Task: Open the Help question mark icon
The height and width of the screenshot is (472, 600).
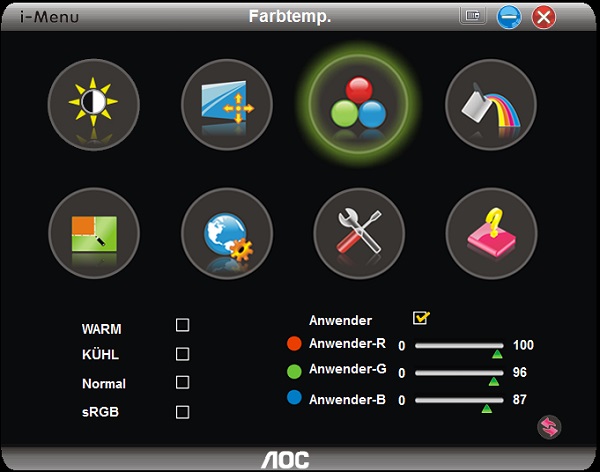Action: tap(491, 233)
